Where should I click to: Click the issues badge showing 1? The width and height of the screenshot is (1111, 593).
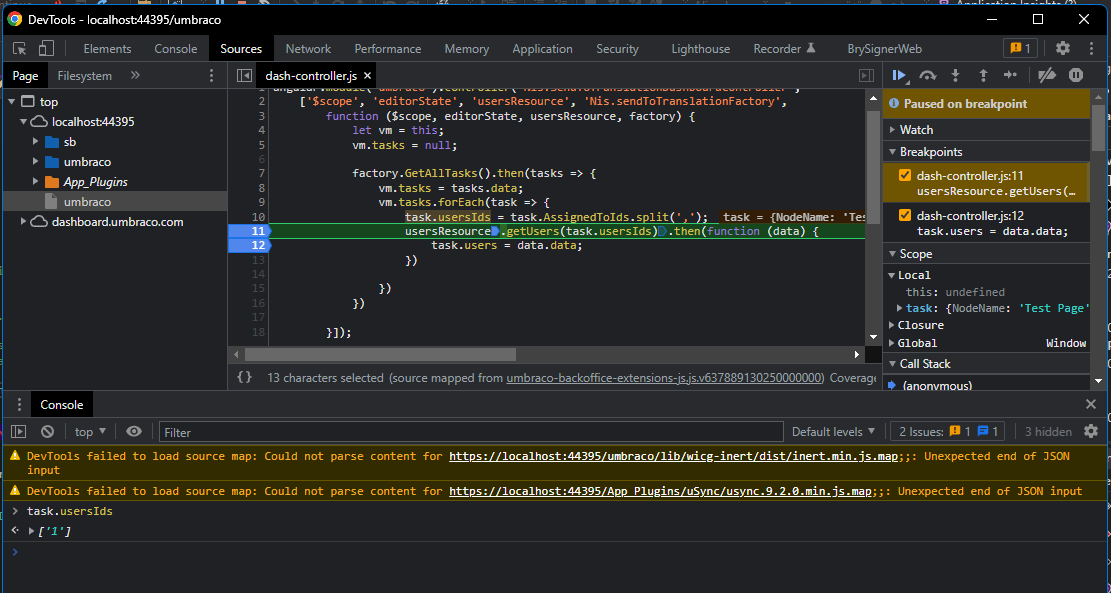1020,48
